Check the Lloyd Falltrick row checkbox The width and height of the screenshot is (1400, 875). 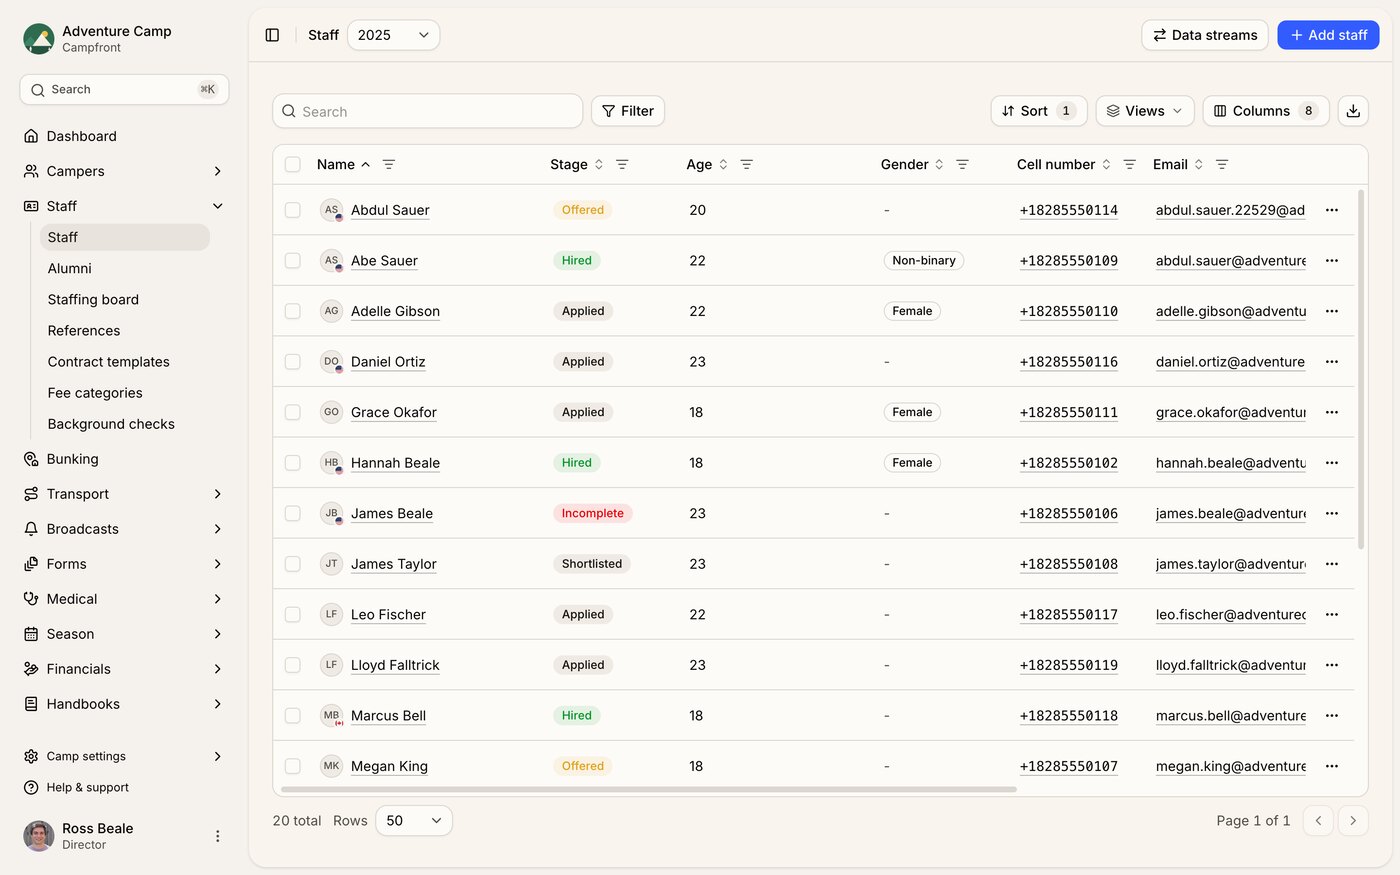293,665
